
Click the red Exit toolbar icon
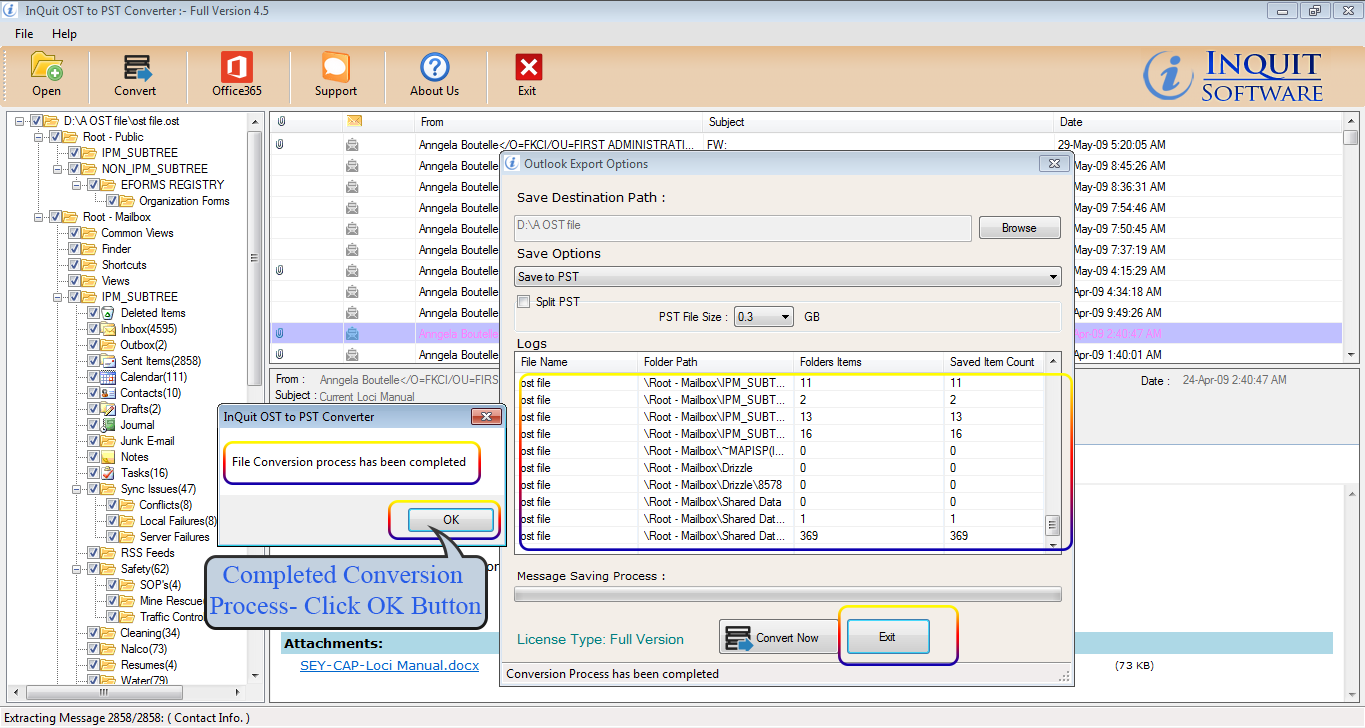tap(527, 68)
